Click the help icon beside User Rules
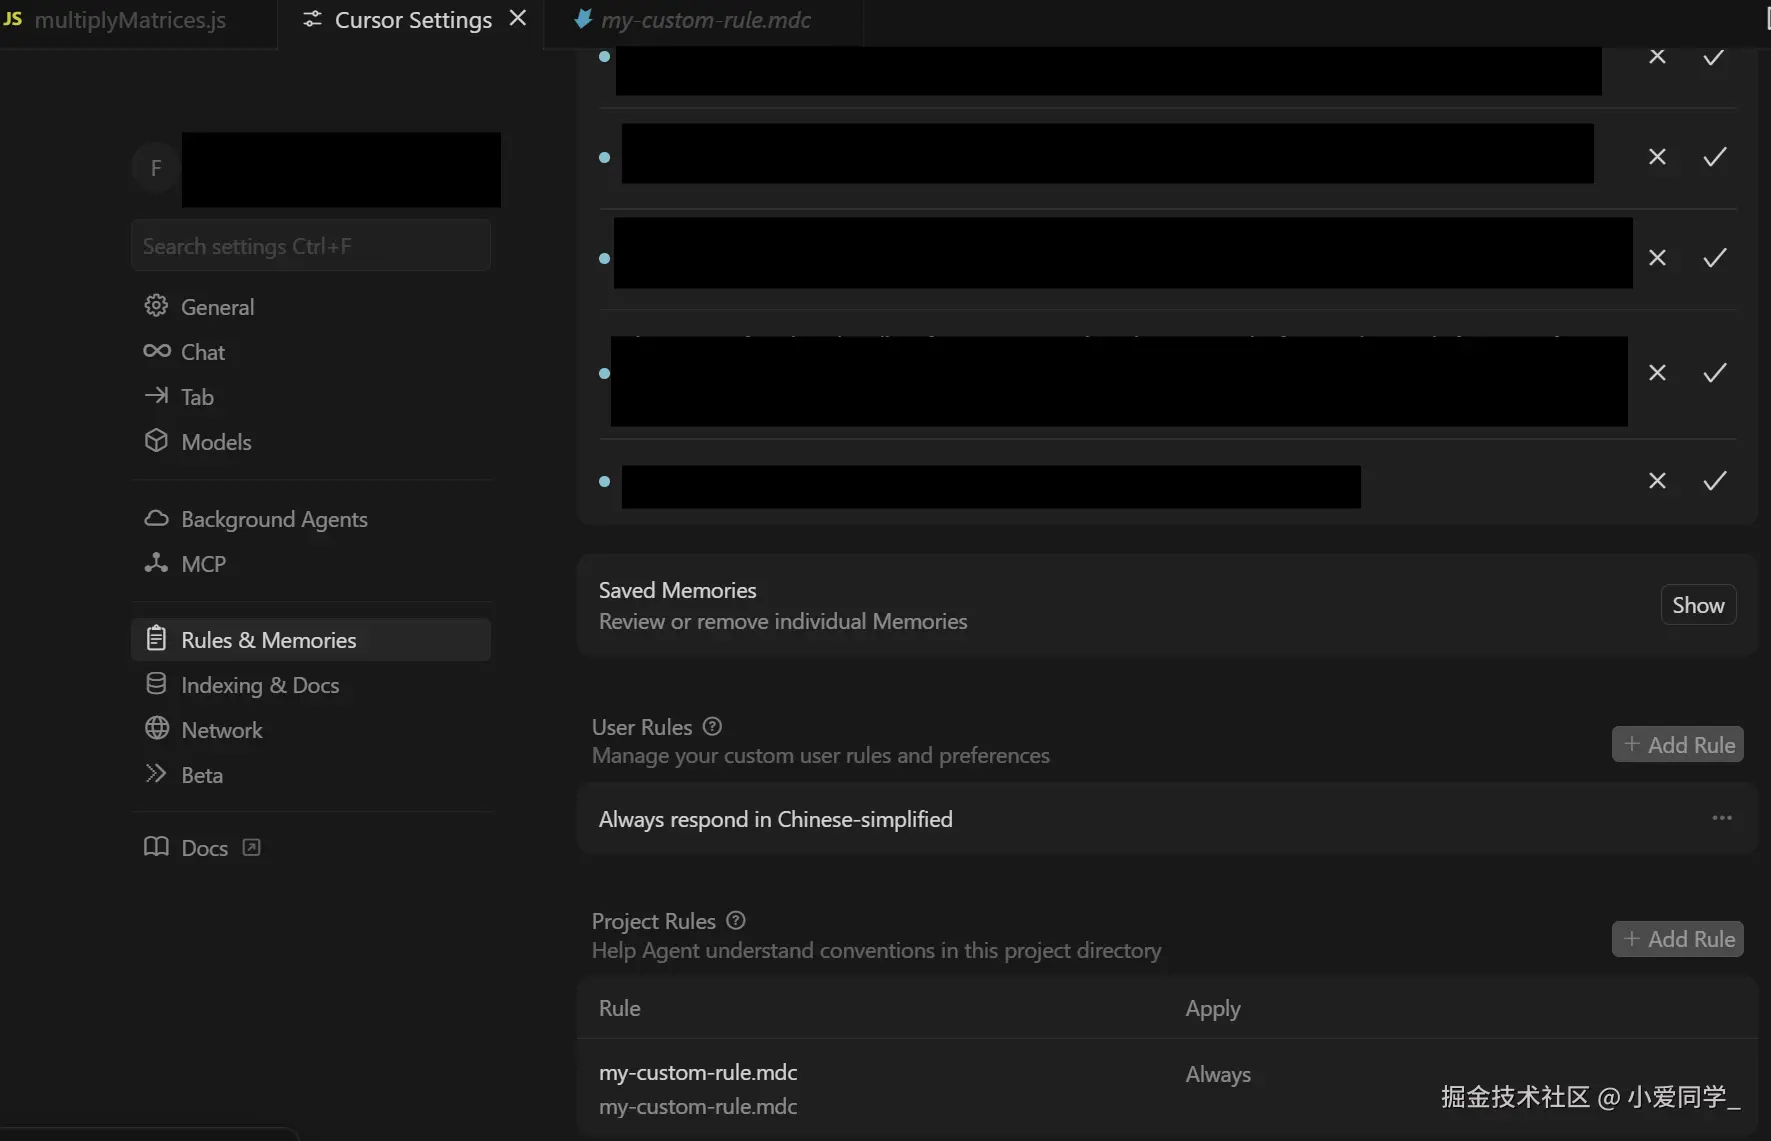The image size is (1771, 1141). (712, 727)
